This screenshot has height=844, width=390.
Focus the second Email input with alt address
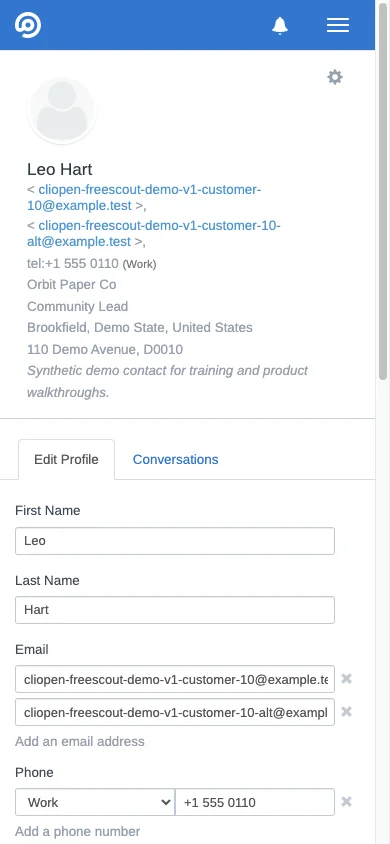[175, 712]
